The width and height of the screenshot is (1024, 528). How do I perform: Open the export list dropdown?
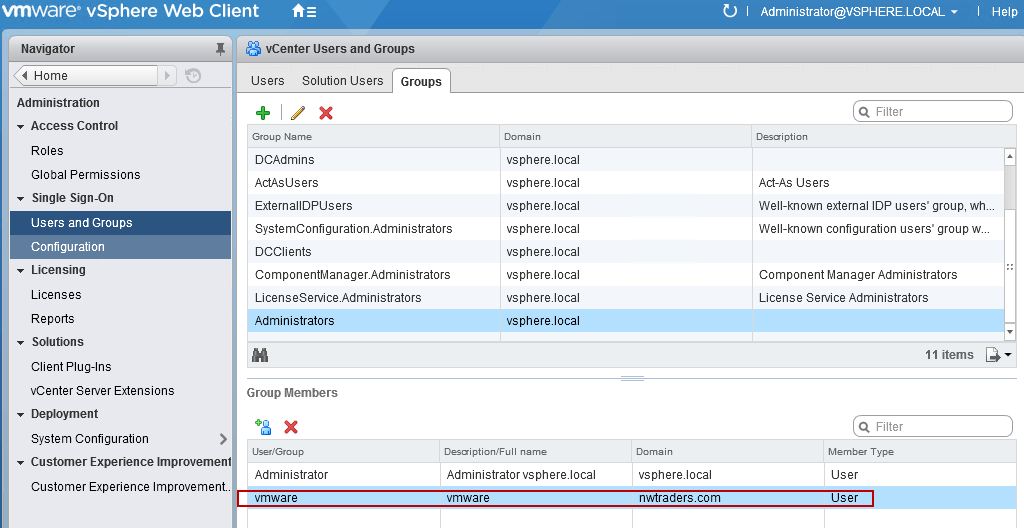coord(998,355)
